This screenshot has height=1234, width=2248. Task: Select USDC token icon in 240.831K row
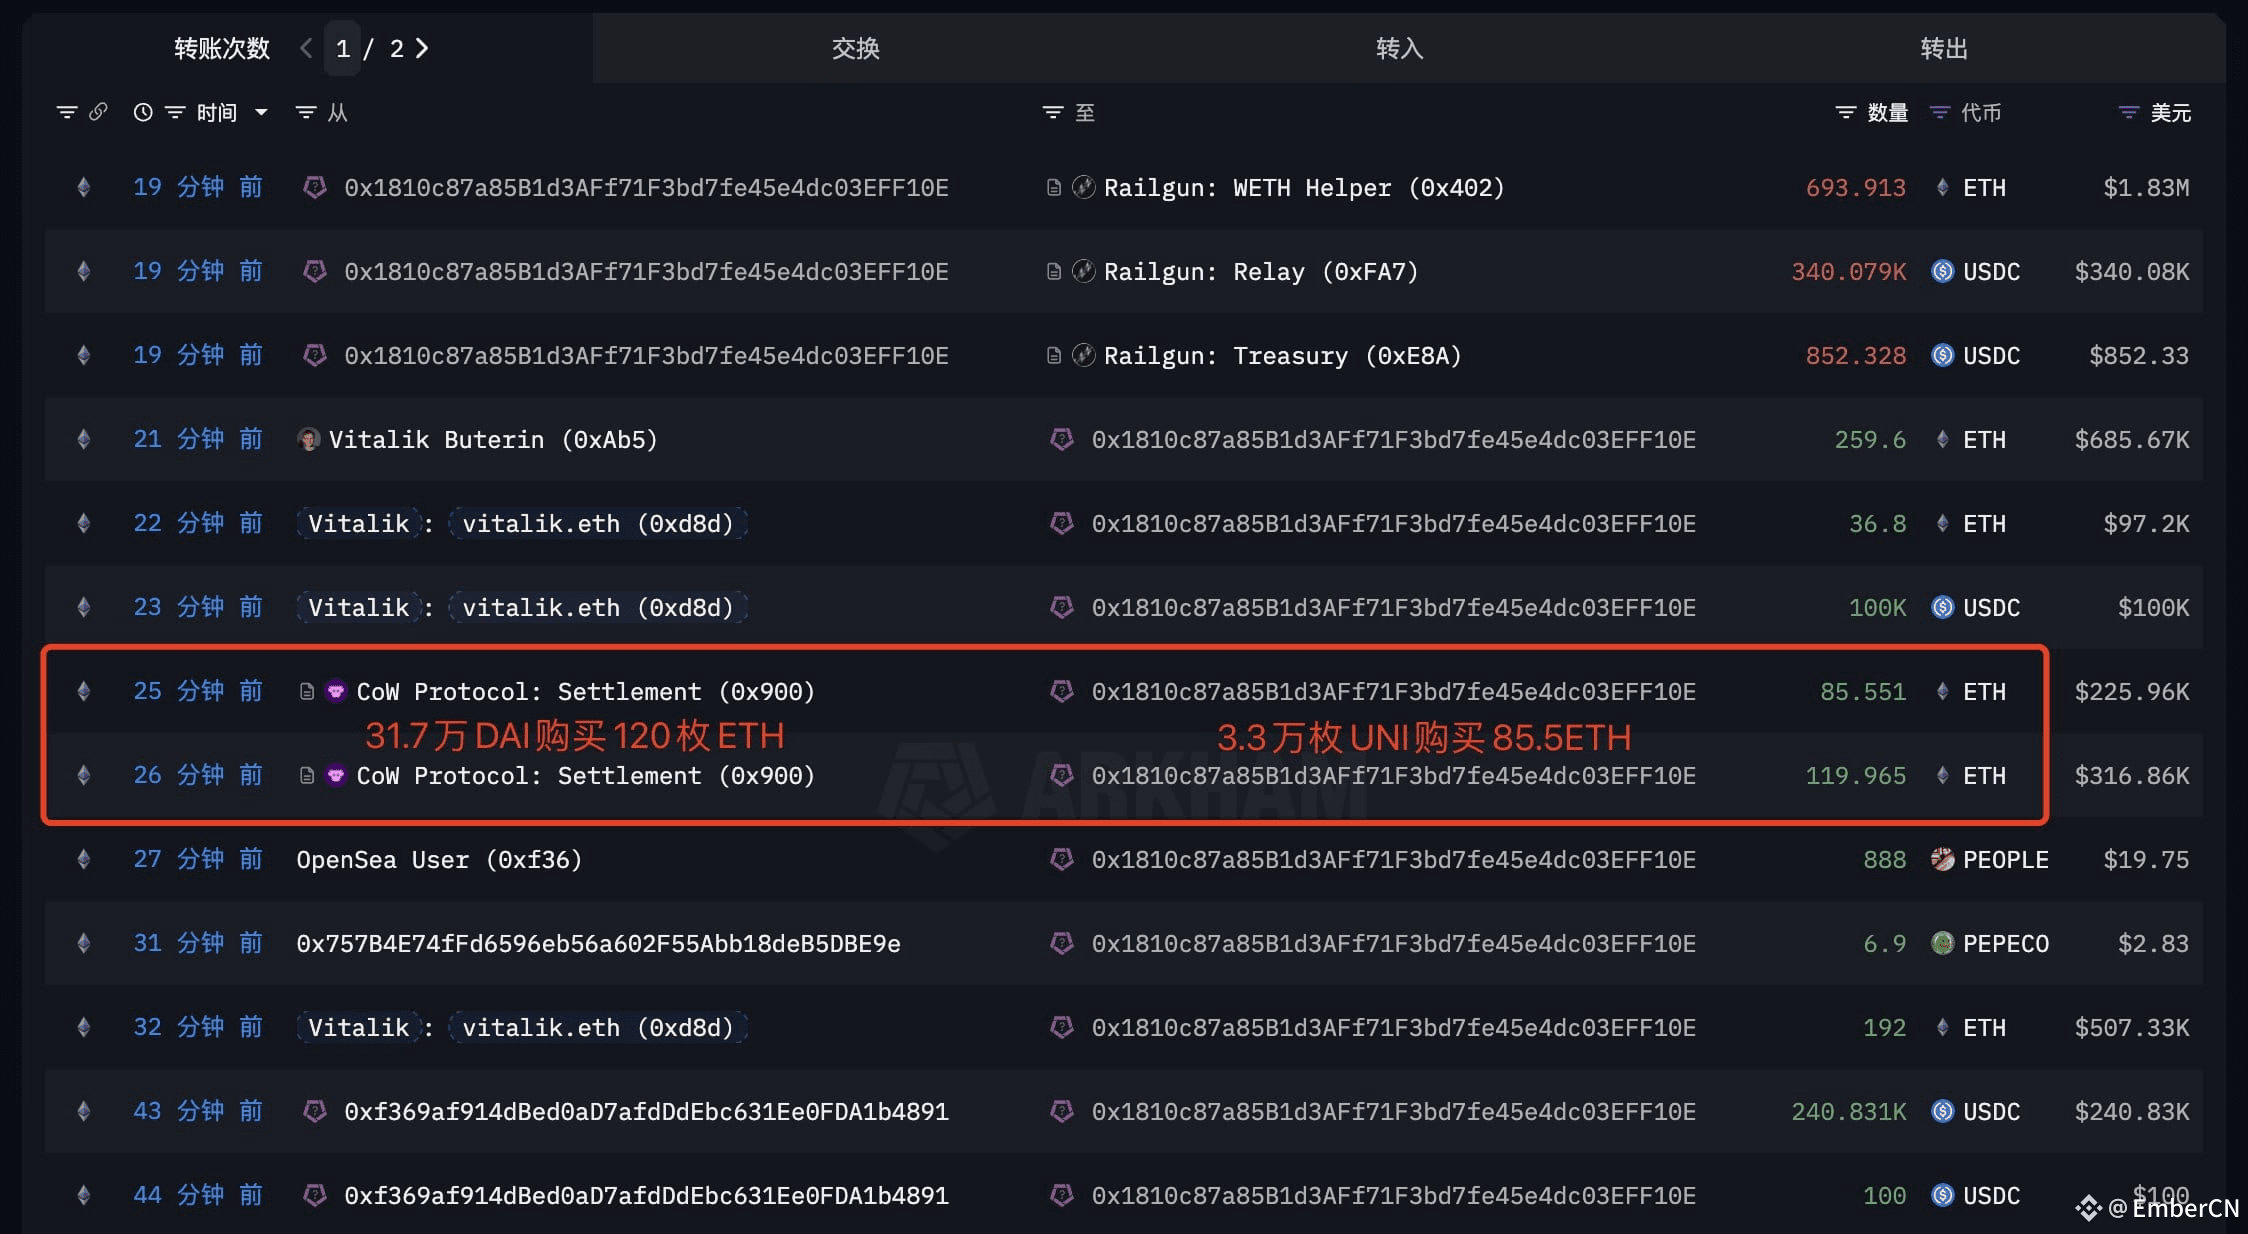tap(1942, 1112)
